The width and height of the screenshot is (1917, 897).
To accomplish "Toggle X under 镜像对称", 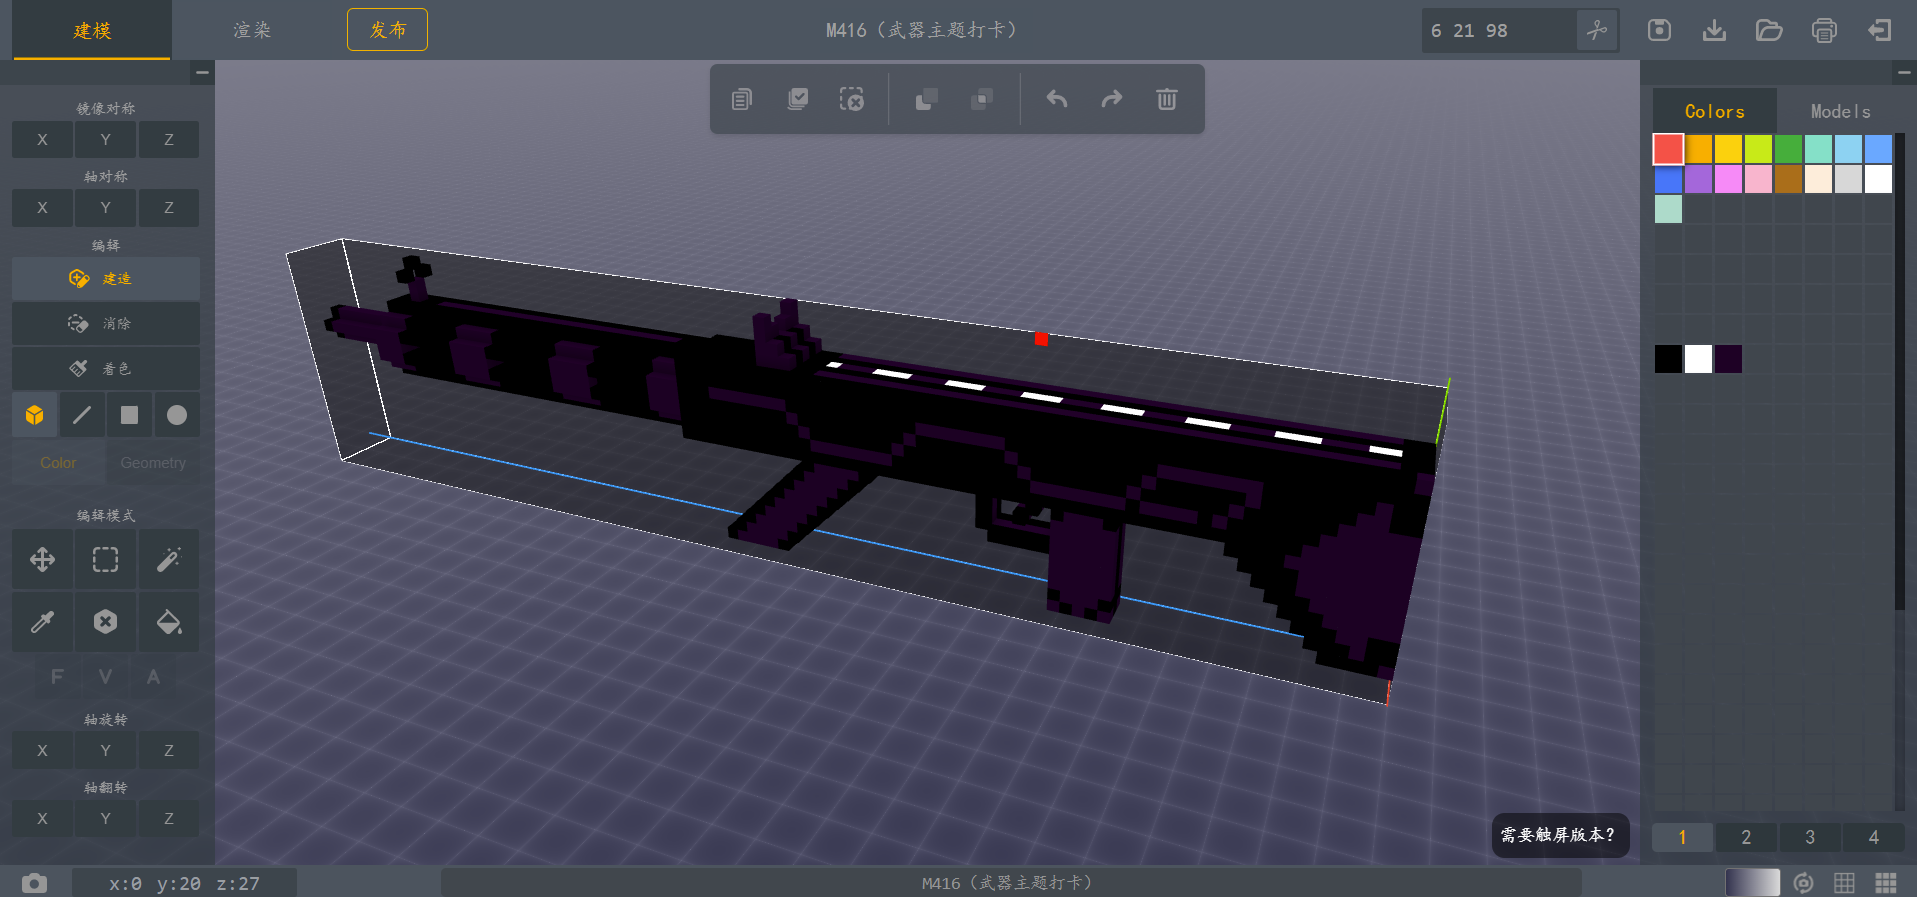I will 42,140.
